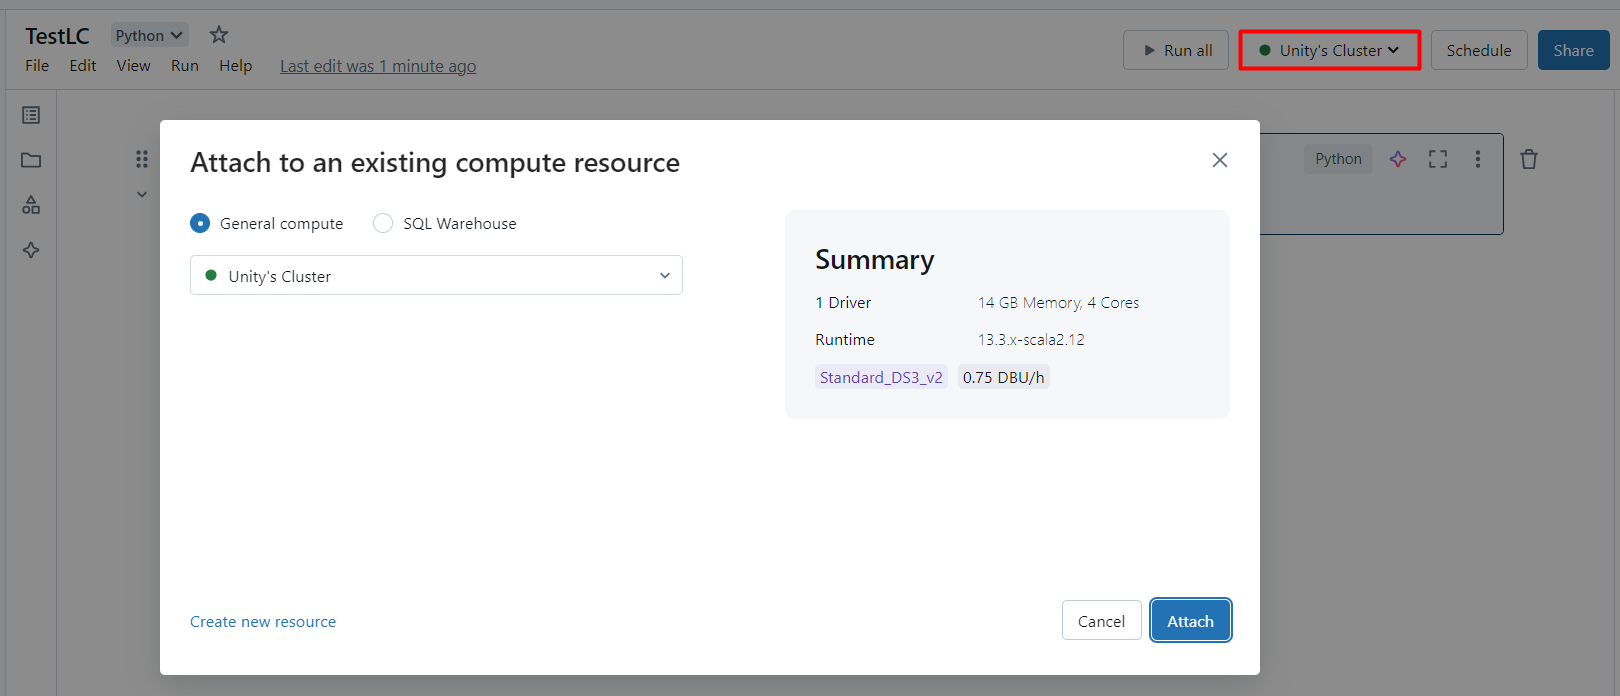1620x696 pixels.
Task: Open the Unity's Cluster compute selector in header
Action: click(1329, 50)
